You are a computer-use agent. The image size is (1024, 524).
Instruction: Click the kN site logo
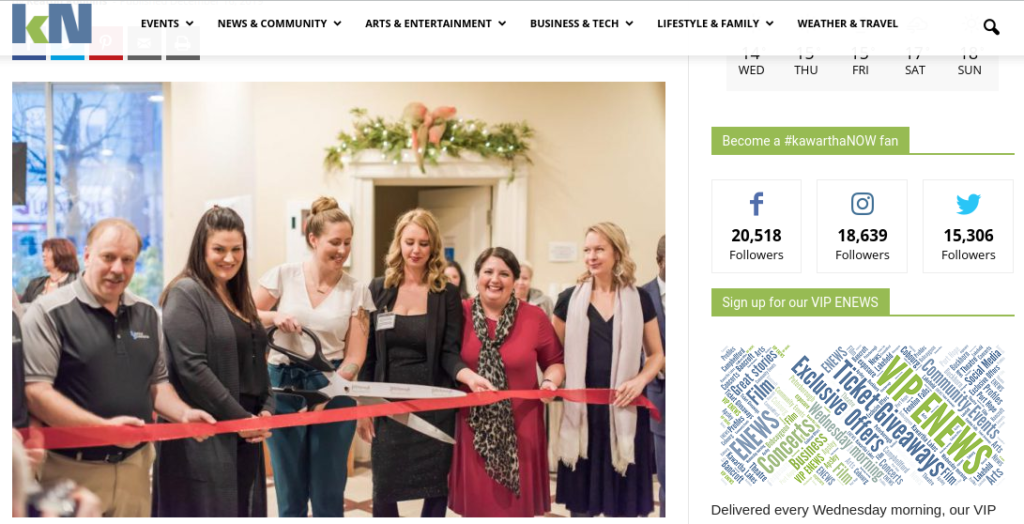[x=52, y=24]
